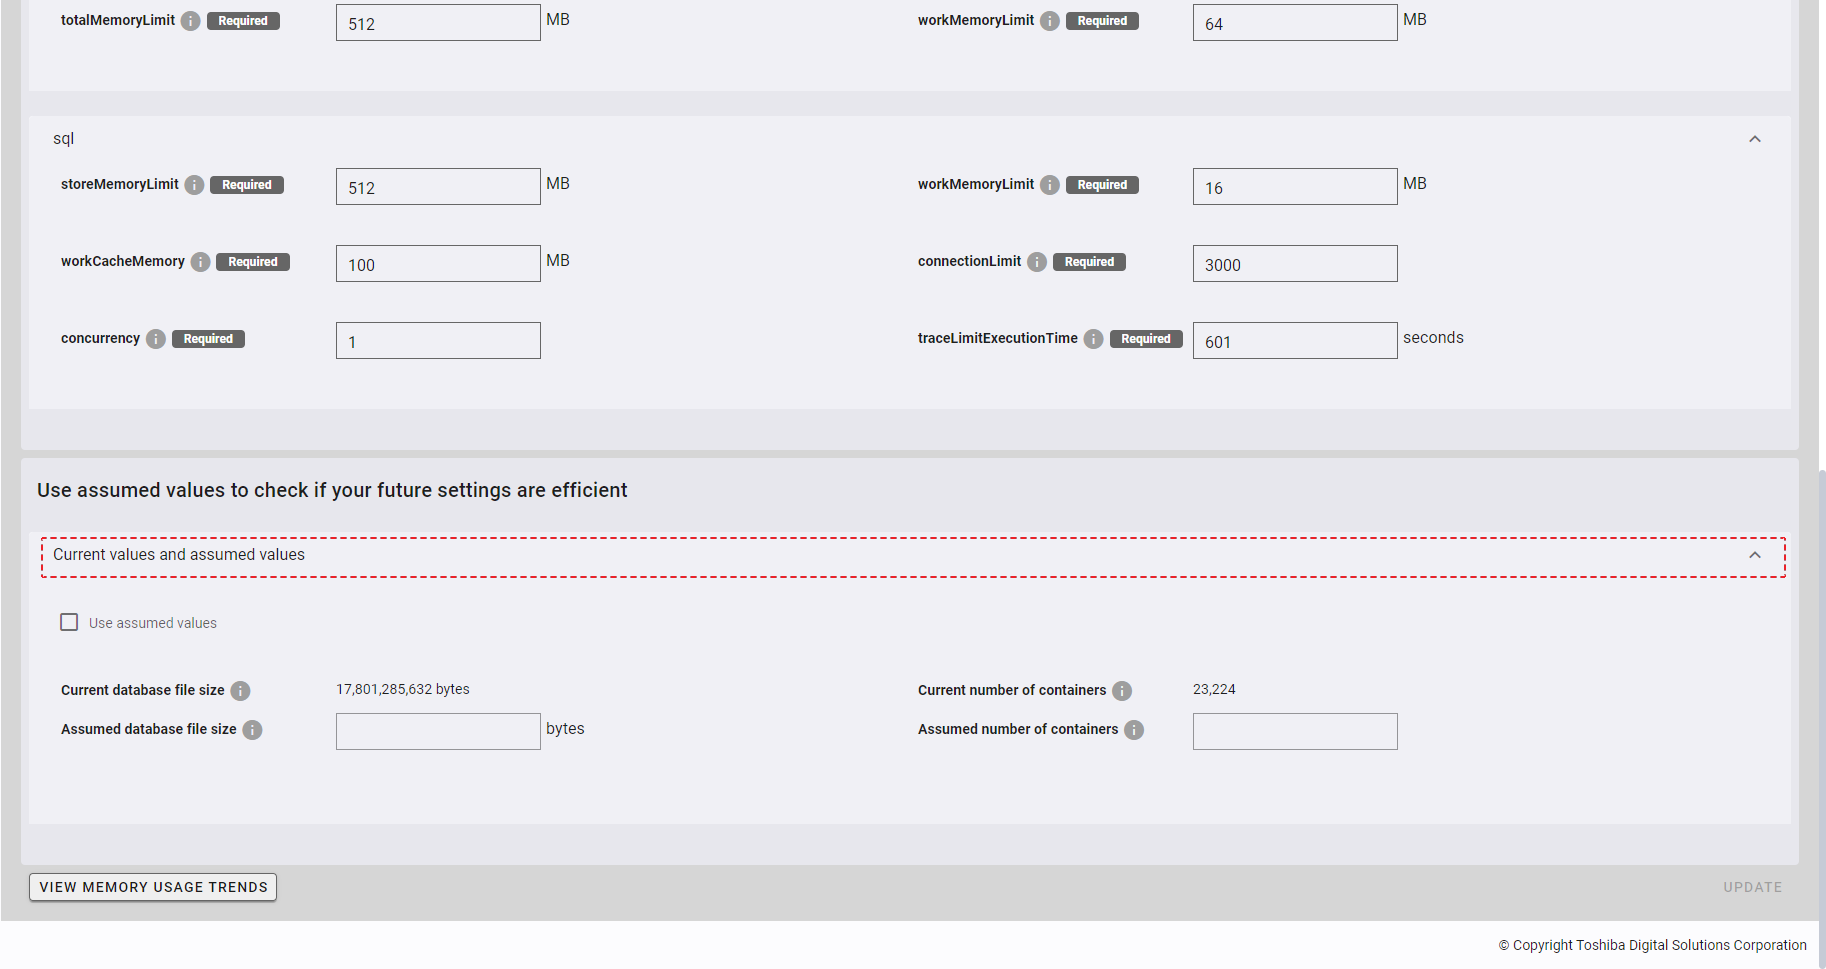Click info icon beside traceLimitExecutionTime
Screen dimensions: 1826x969
coord(1094,339)
